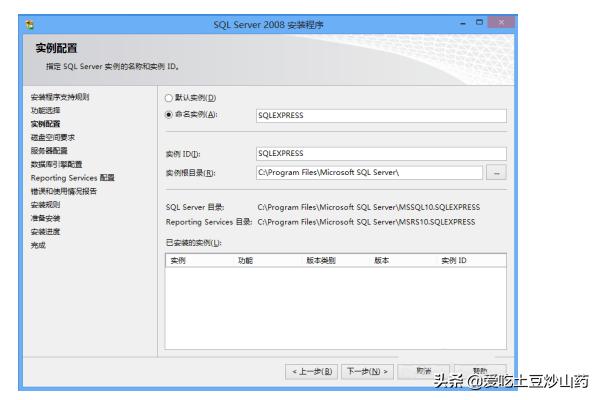Click the 取消 cancel button

pyautogui.click(x=424, y=371)
